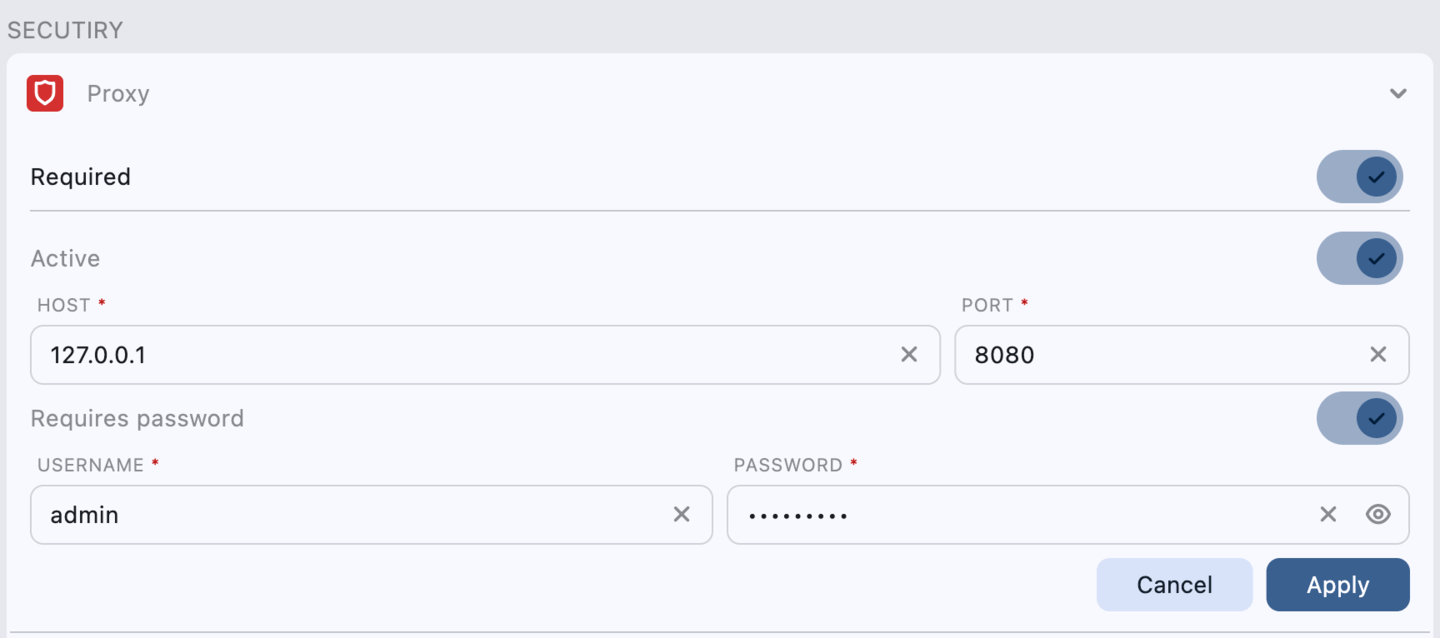Viewport: 1440px width, 638px height.
Task: Collapse the Proxy section with the chevron
Action: coord(1398,92)
